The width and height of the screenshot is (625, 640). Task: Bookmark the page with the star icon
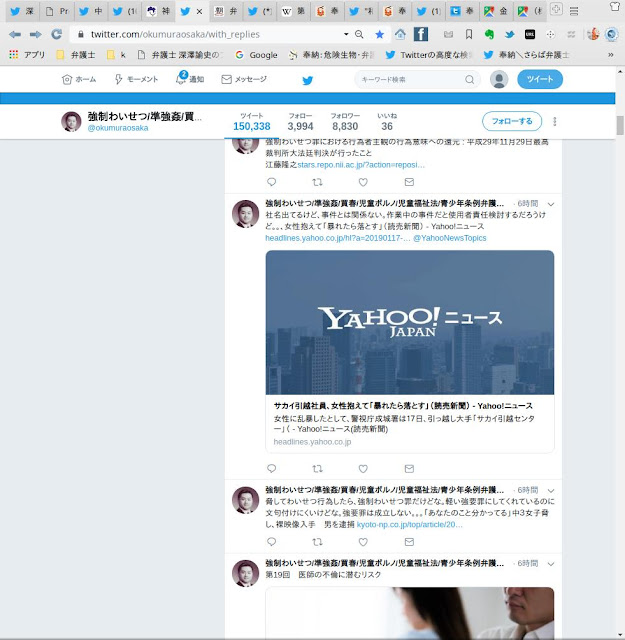(x=380, y=35)
